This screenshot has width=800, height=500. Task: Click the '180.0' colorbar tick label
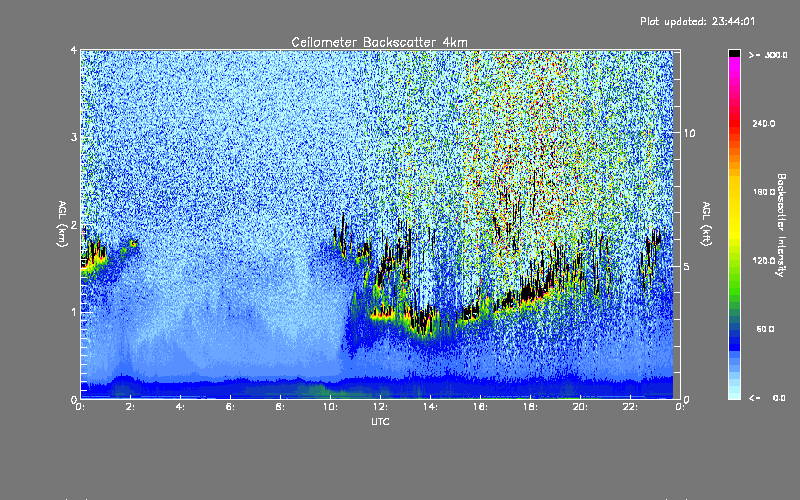764,192
